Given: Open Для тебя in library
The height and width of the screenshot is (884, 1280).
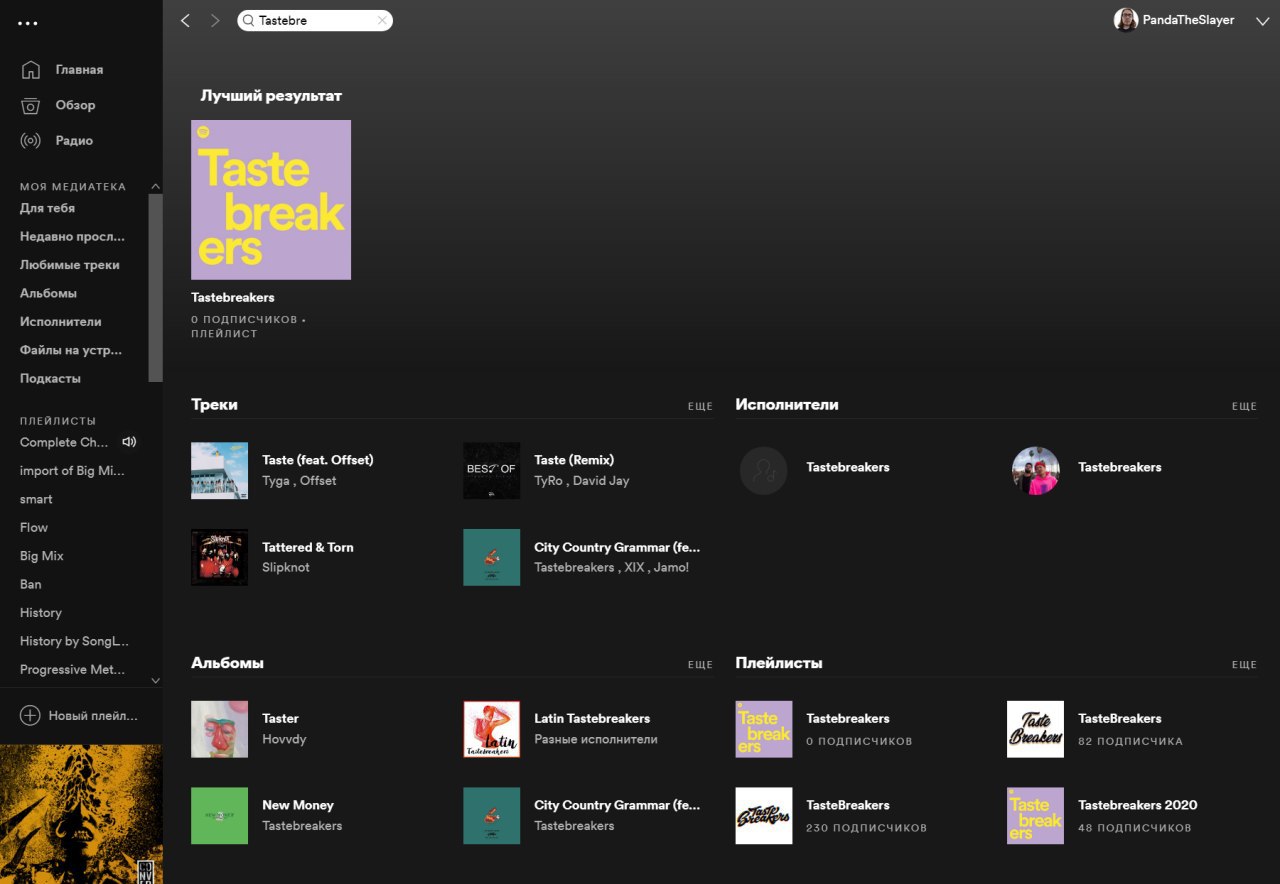Looking at the screenshot, I should (x=47, y=208).
